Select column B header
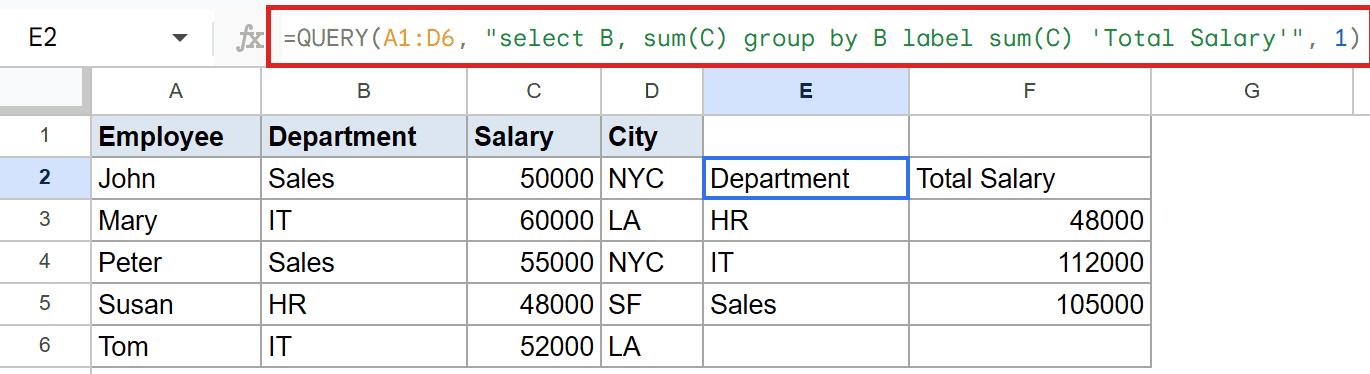 (x=364, y=91)
